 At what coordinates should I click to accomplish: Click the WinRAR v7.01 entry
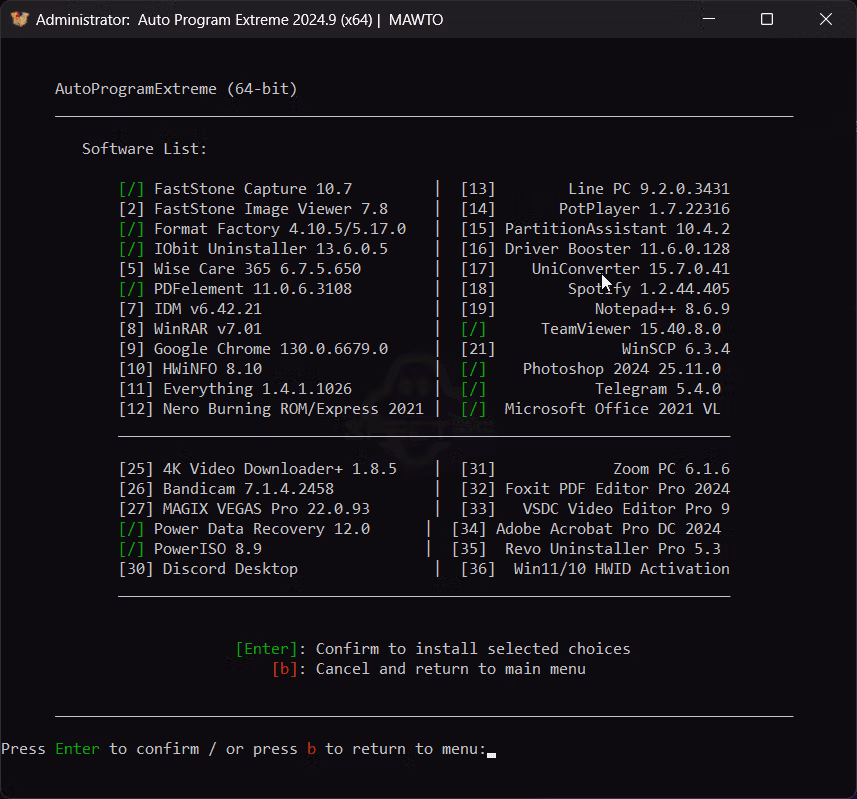point(190,329)
